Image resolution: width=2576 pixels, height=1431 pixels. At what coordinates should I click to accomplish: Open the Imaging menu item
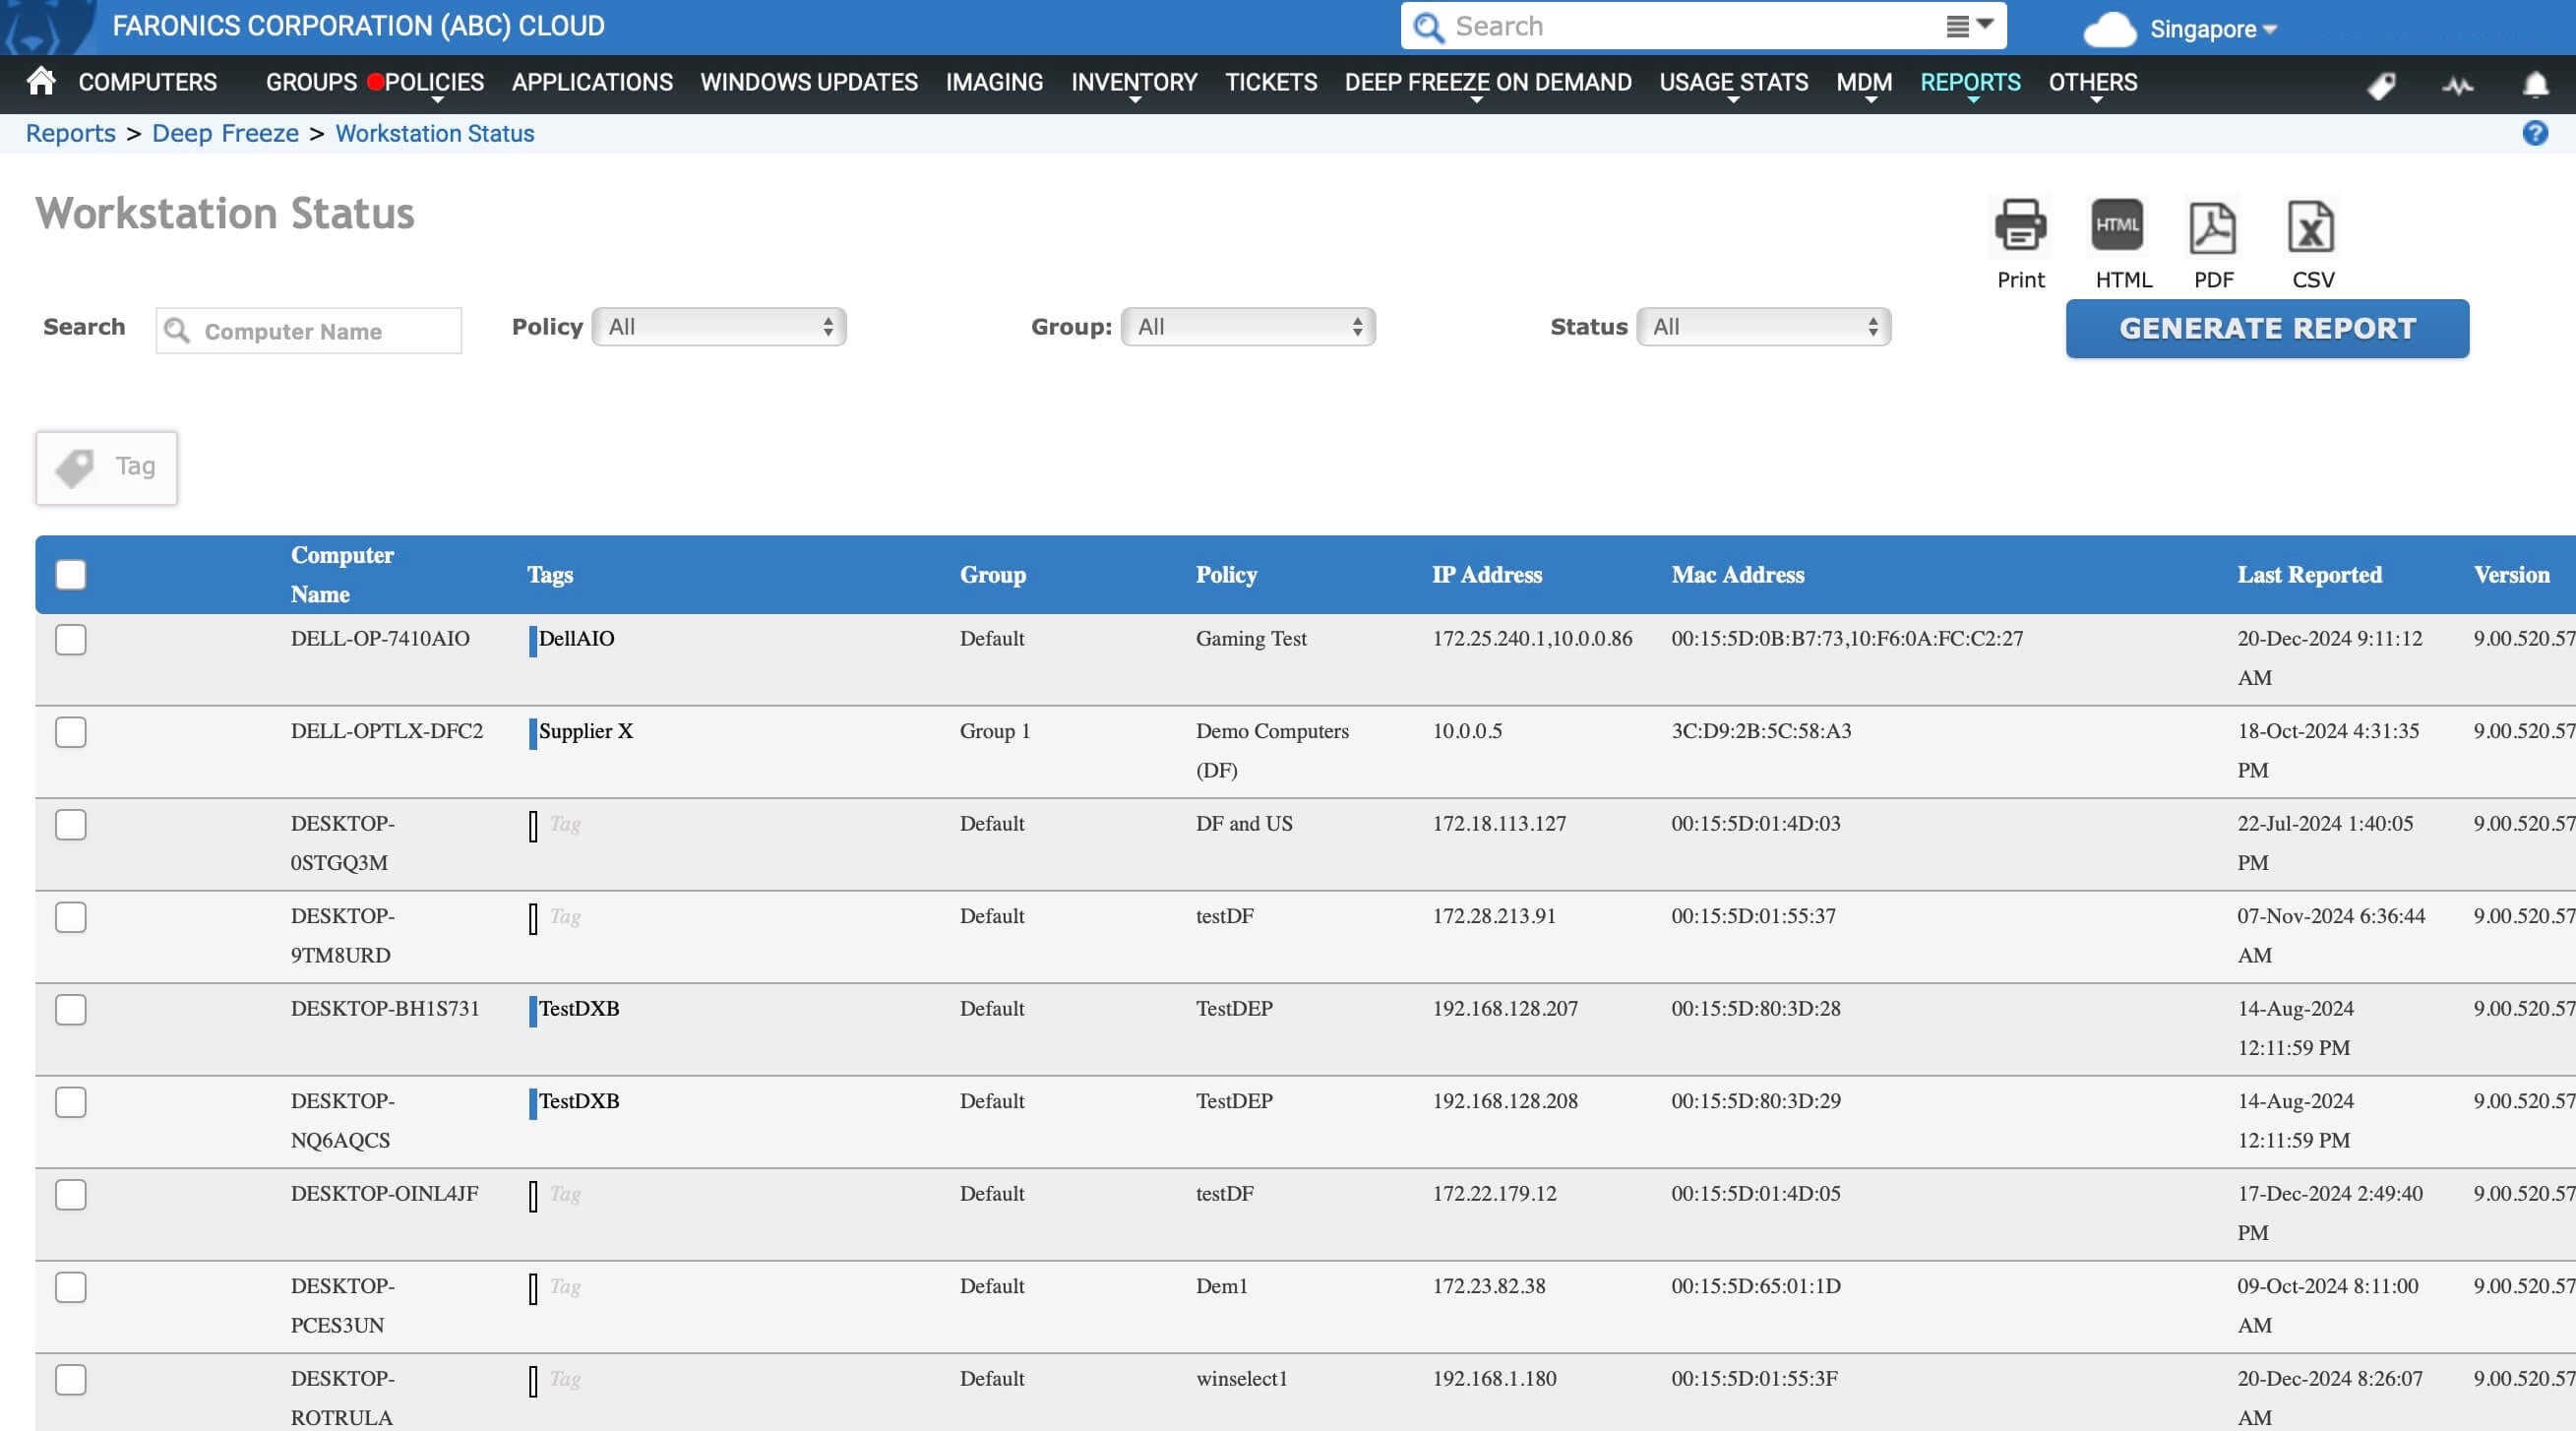tap(994, 82)
